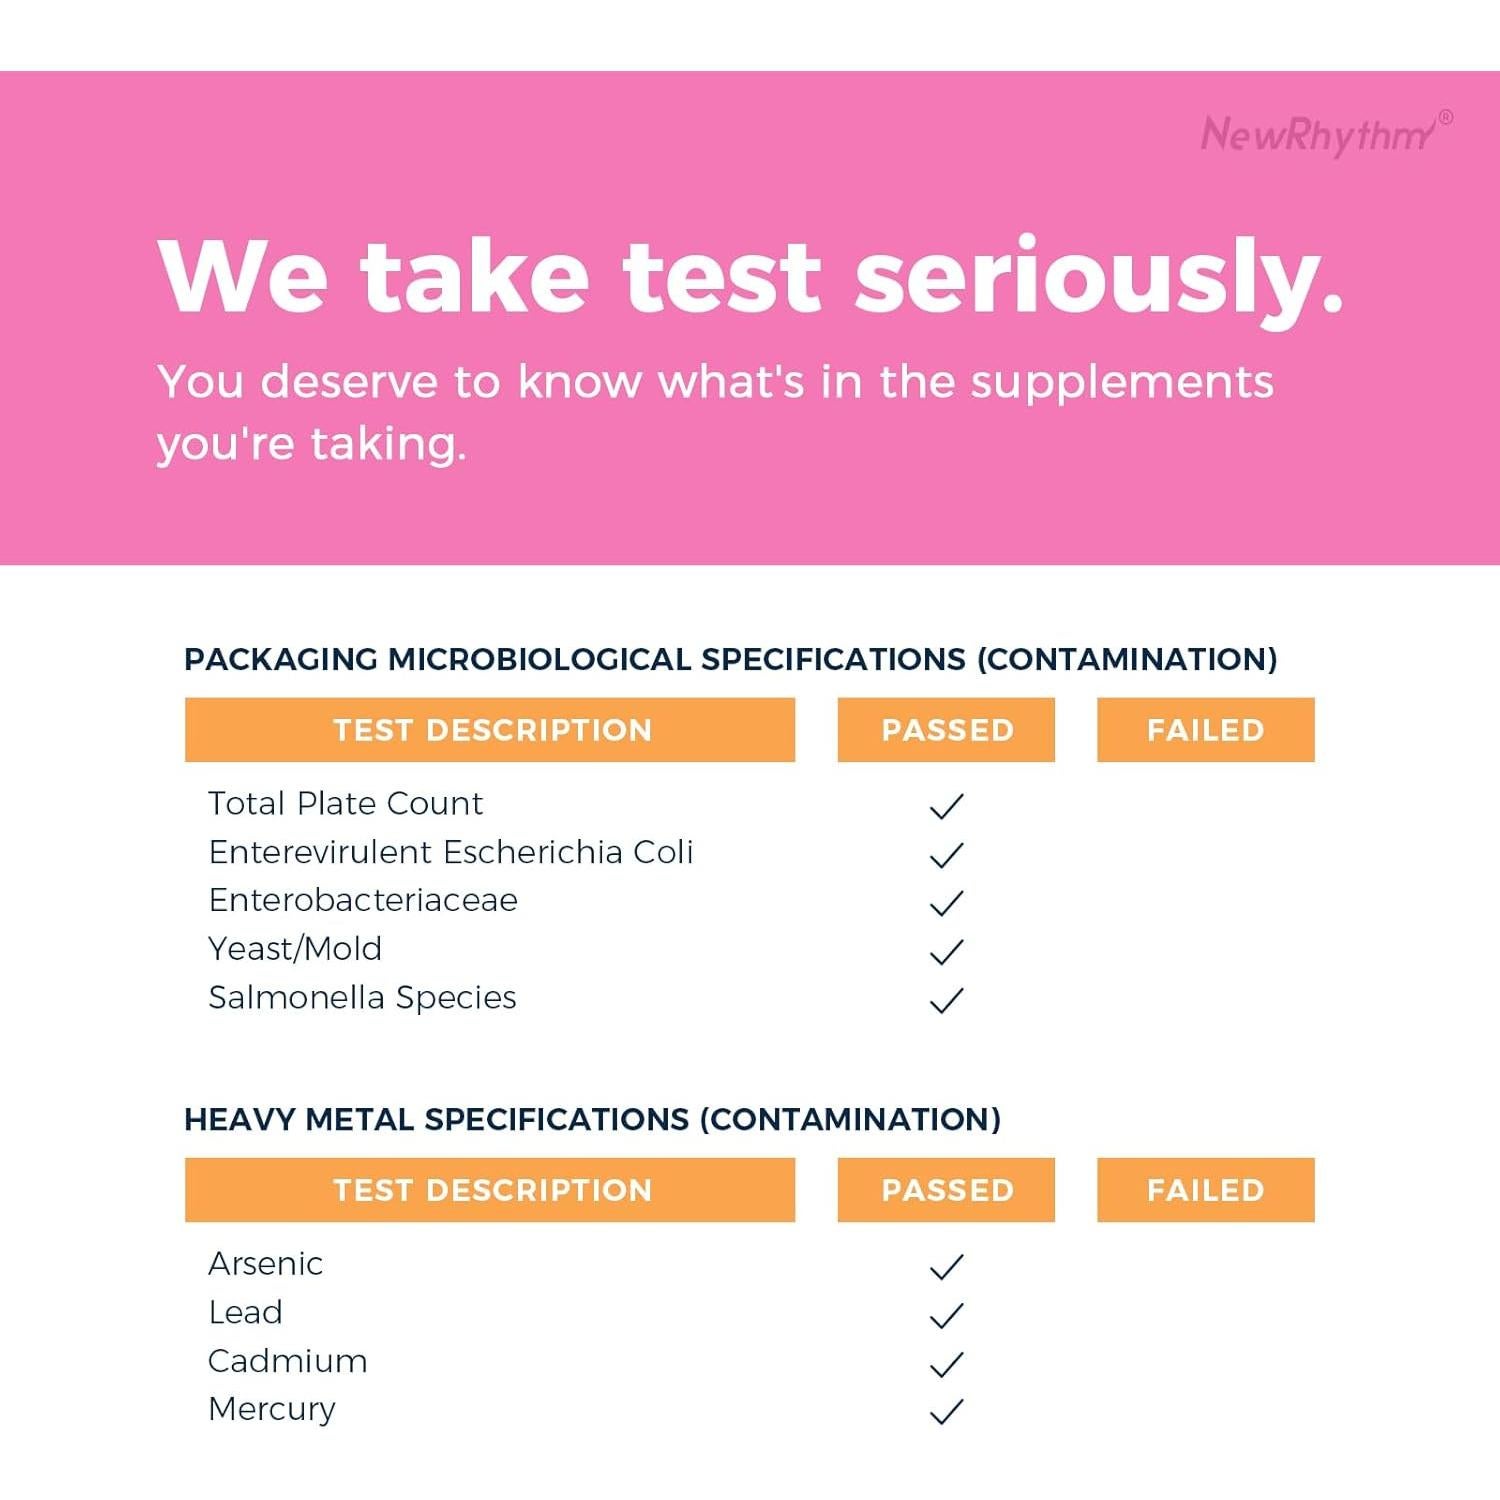Screen dimensions: 1500x1500
Task: Click the Enterobacteriaceae passed checkmark
Action: point(946,903)
